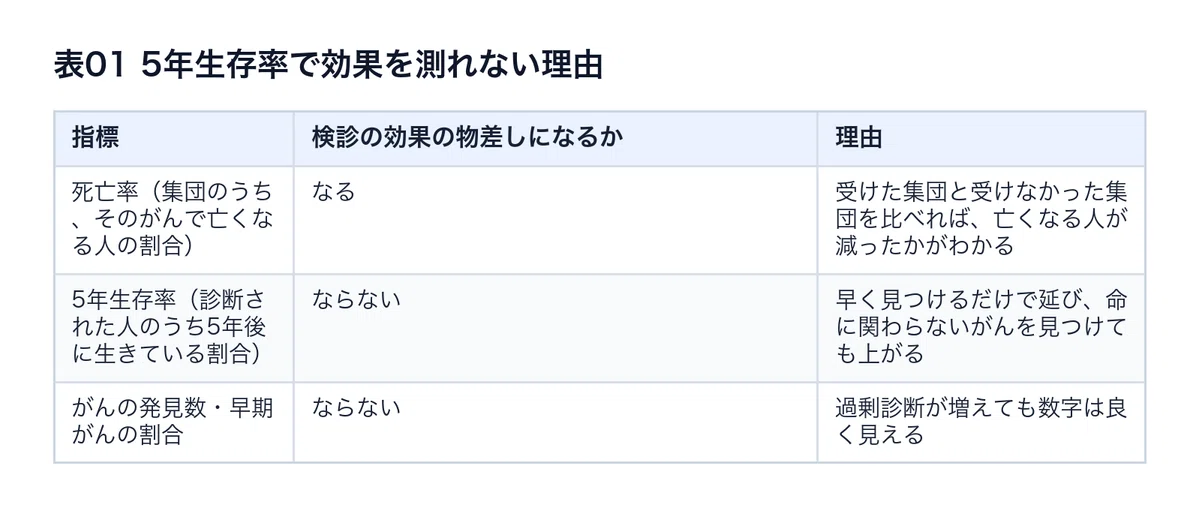
Task: Select the phrase 命に関わらないがんを見つけても上がる
Action: click(981, 326)
